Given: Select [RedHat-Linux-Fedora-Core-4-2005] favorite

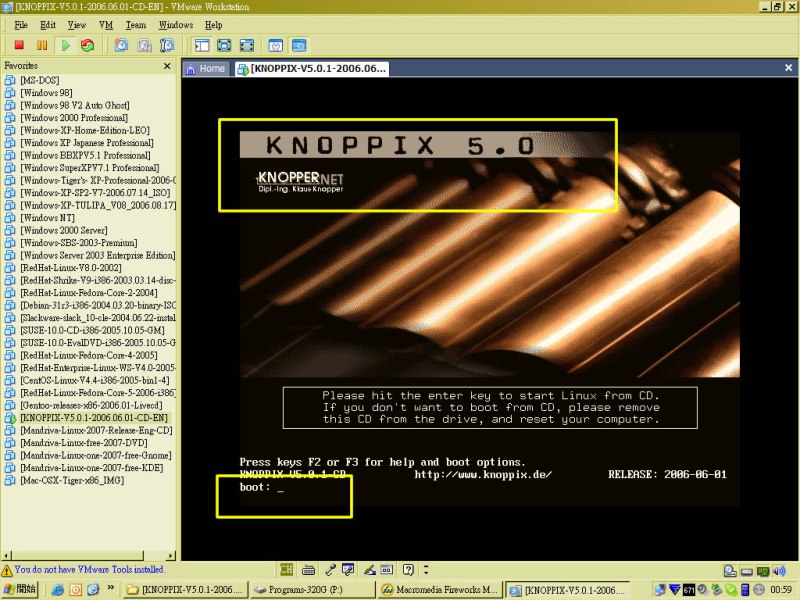Looking at the screenshot, I should coord(89,355).
